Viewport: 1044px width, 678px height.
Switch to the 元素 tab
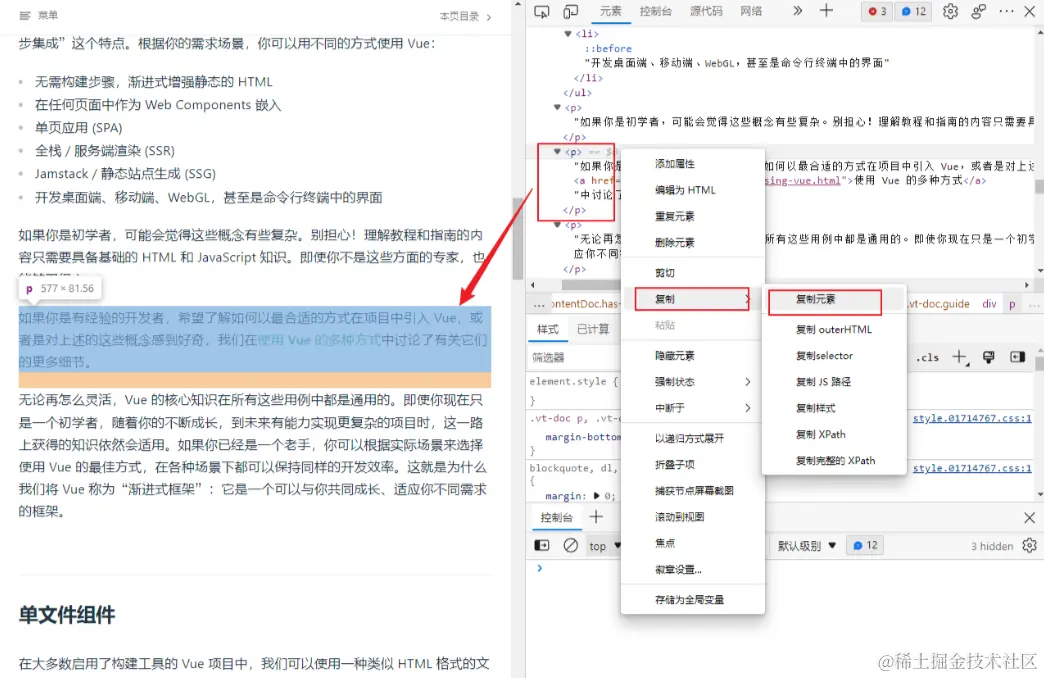pyautogui.click(x=611, y=11)
